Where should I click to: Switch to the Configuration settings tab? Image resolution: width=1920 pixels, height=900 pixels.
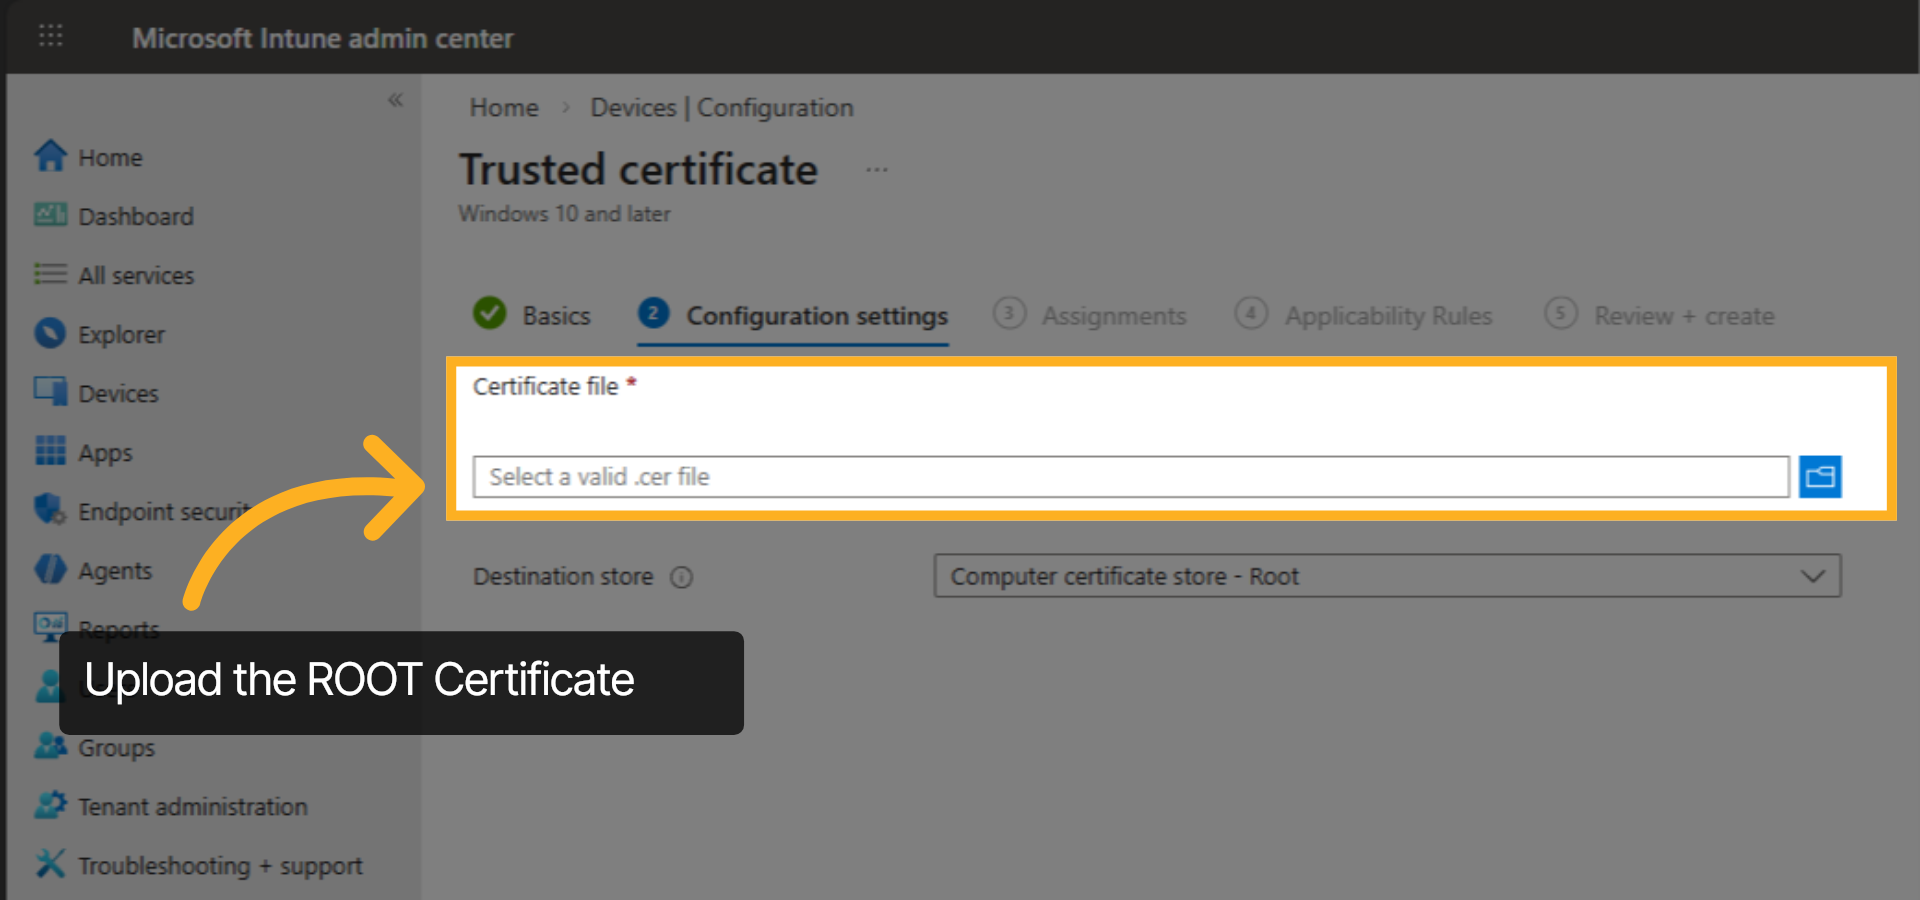point(816,315)
